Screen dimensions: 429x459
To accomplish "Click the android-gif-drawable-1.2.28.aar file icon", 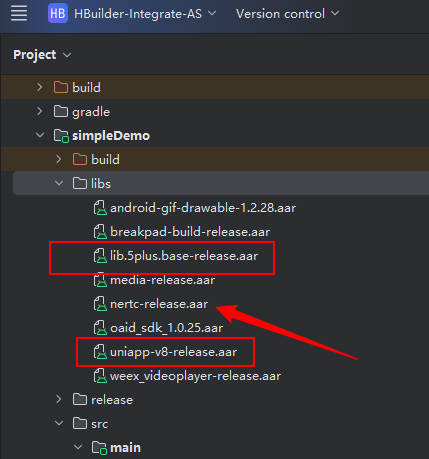I will click(x=100, y=208).
